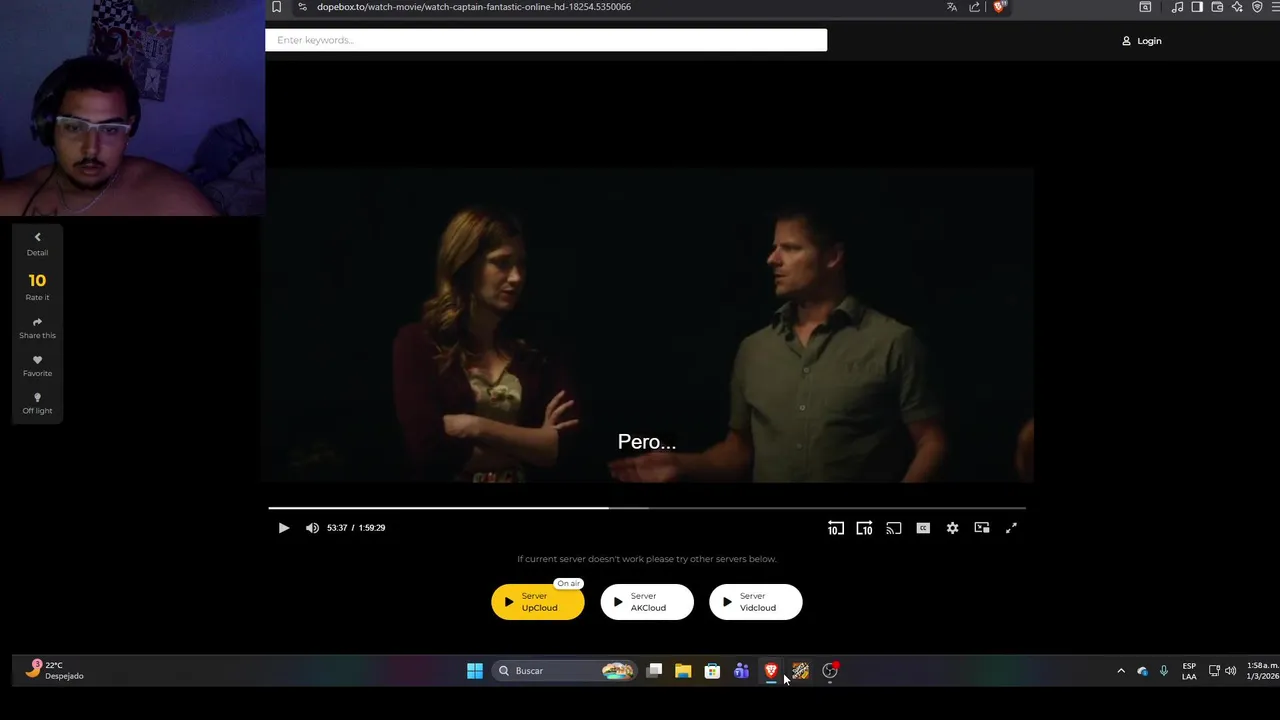Open network status tray icon

[x=1214, y=671]
